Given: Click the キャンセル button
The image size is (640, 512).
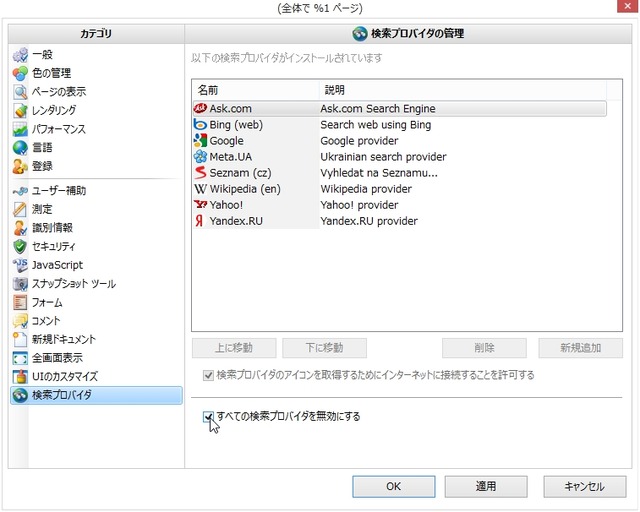Looking at the screenshot, I should click(584, 486).
